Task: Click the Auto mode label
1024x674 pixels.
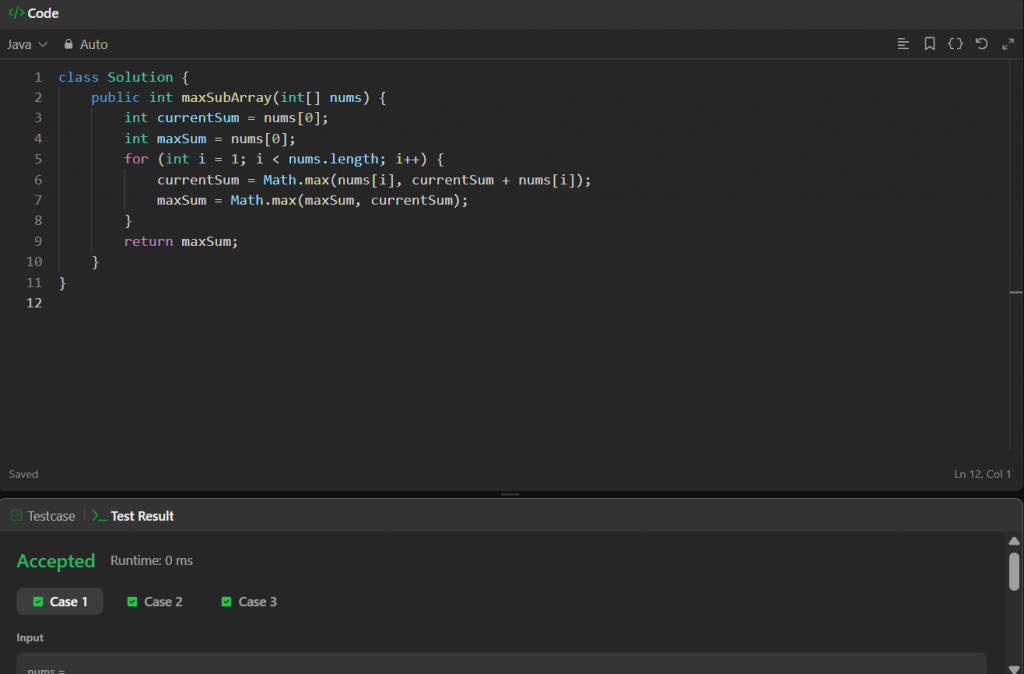Action: click(x=93, y=44)
